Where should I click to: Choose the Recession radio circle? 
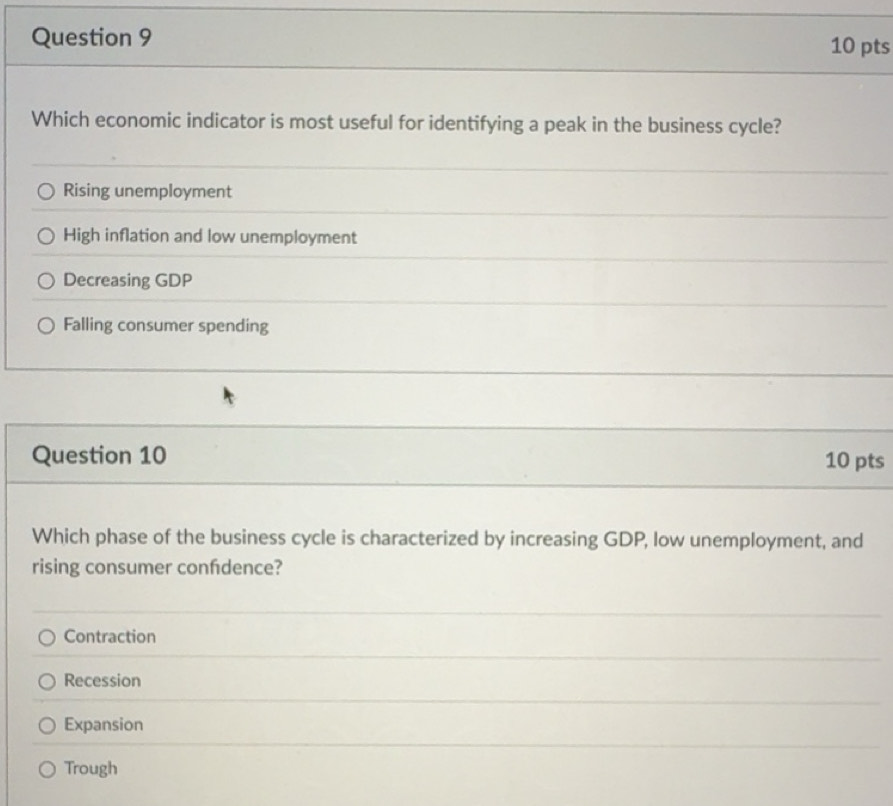pyautogui.click(x=47, y=681)
